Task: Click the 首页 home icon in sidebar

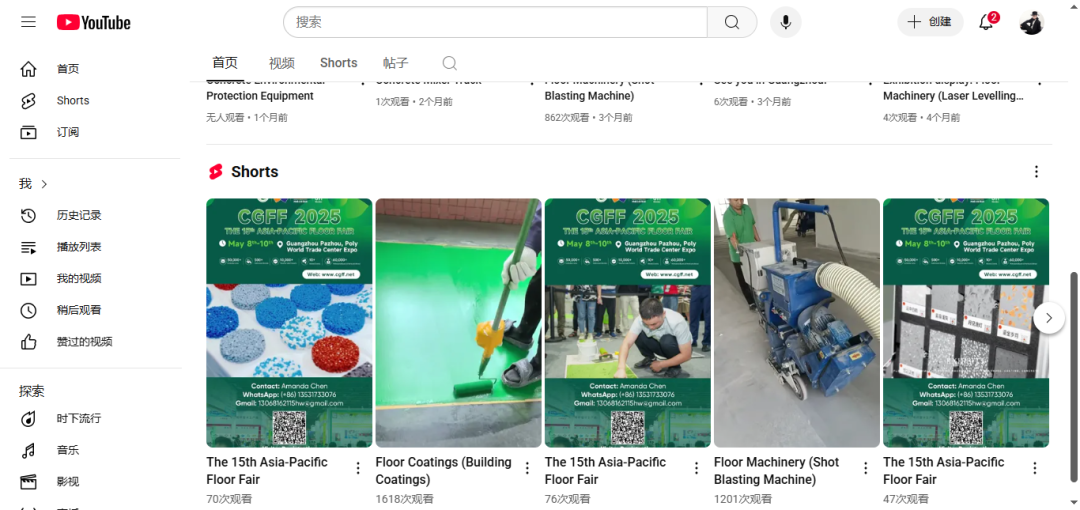Action: click(28, 69)
